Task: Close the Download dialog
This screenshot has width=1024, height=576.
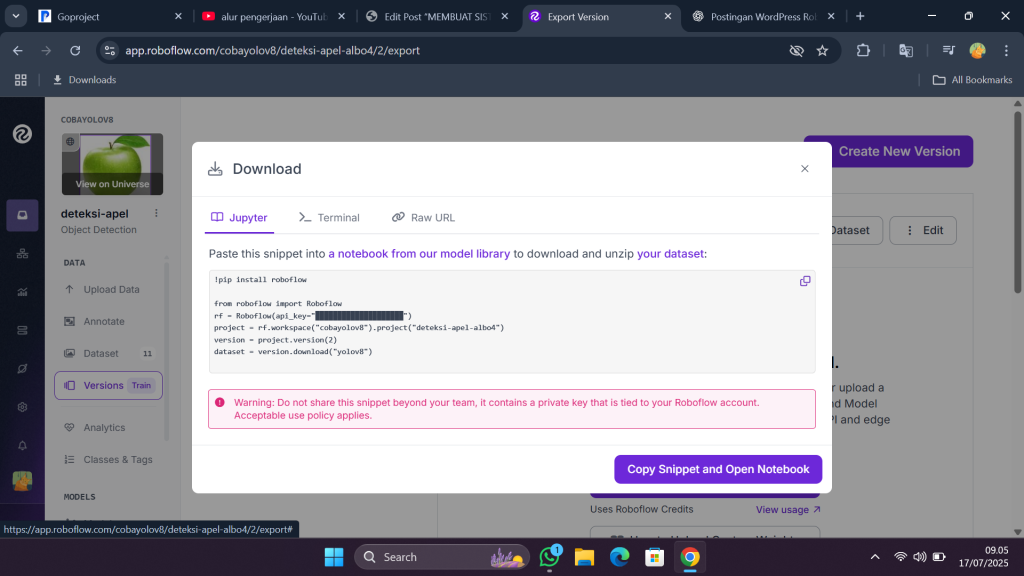Action: click(804, 169)
